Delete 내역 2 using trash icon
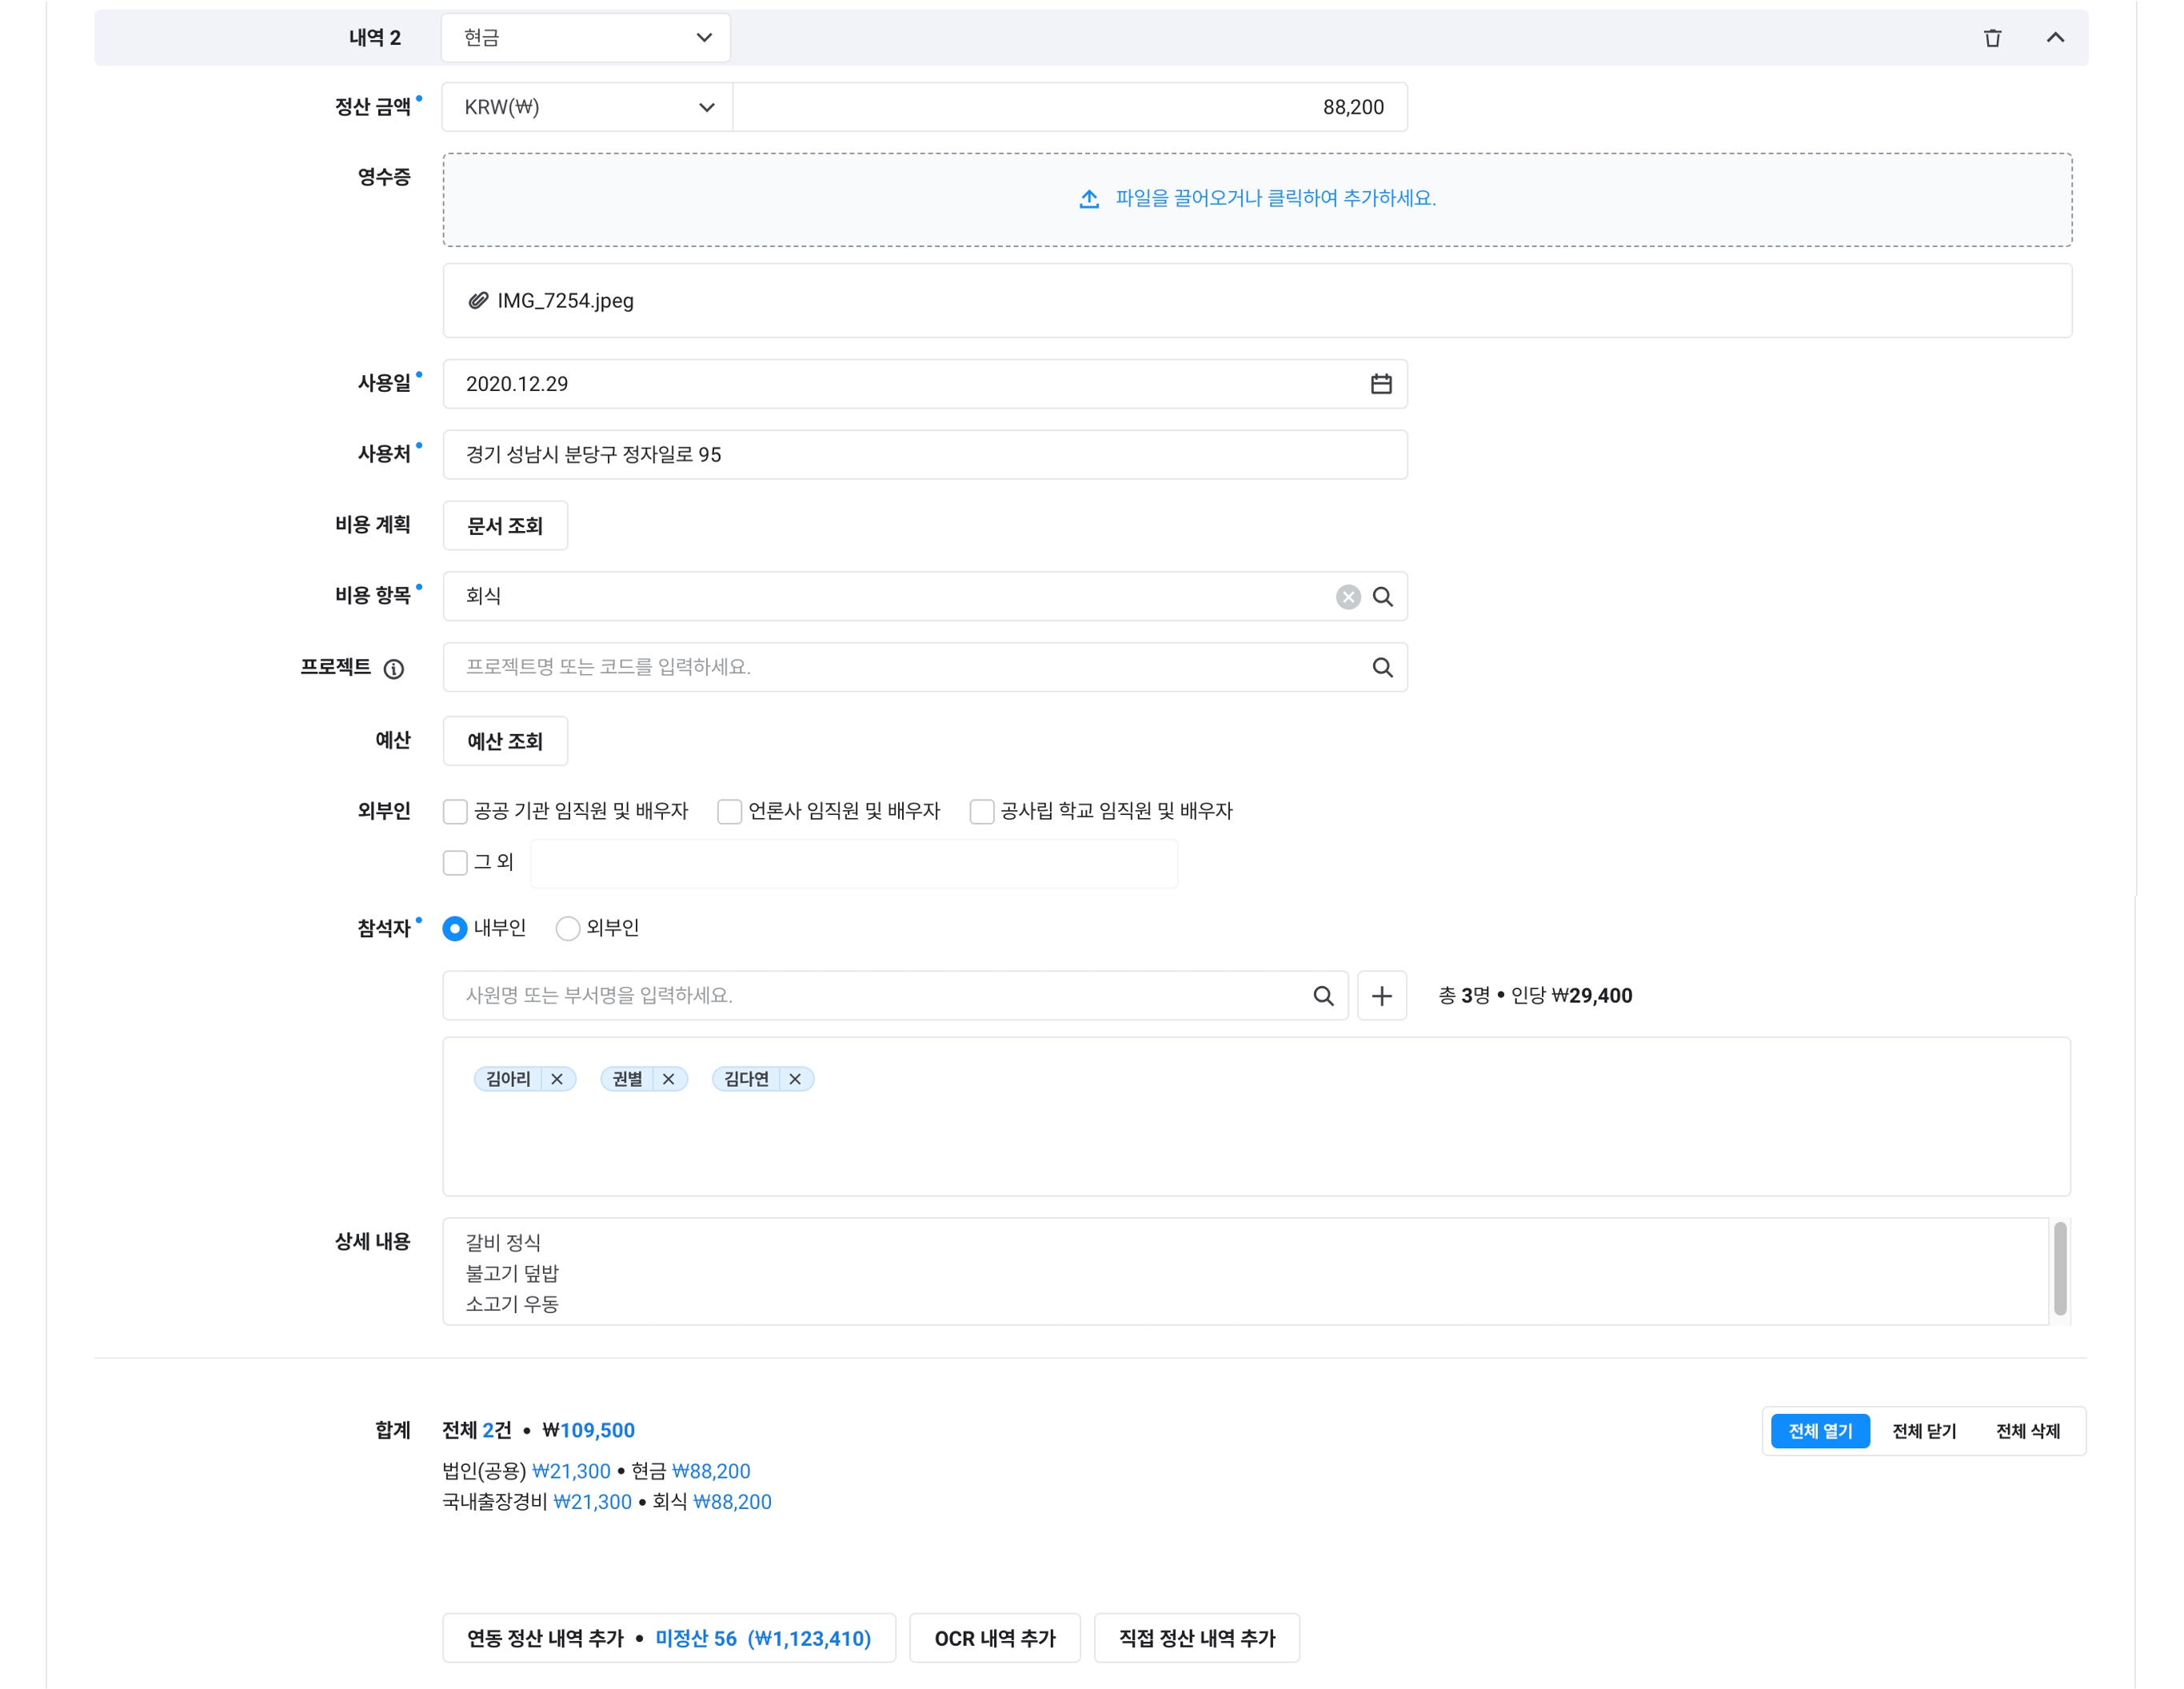 click(x=1992, y=38)
